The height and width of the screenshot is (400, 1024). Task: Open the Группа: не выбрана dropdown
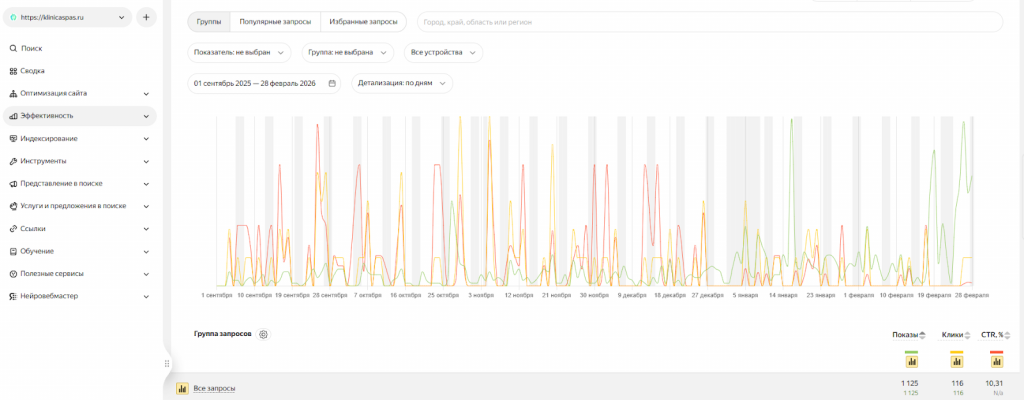pos(347,53)
